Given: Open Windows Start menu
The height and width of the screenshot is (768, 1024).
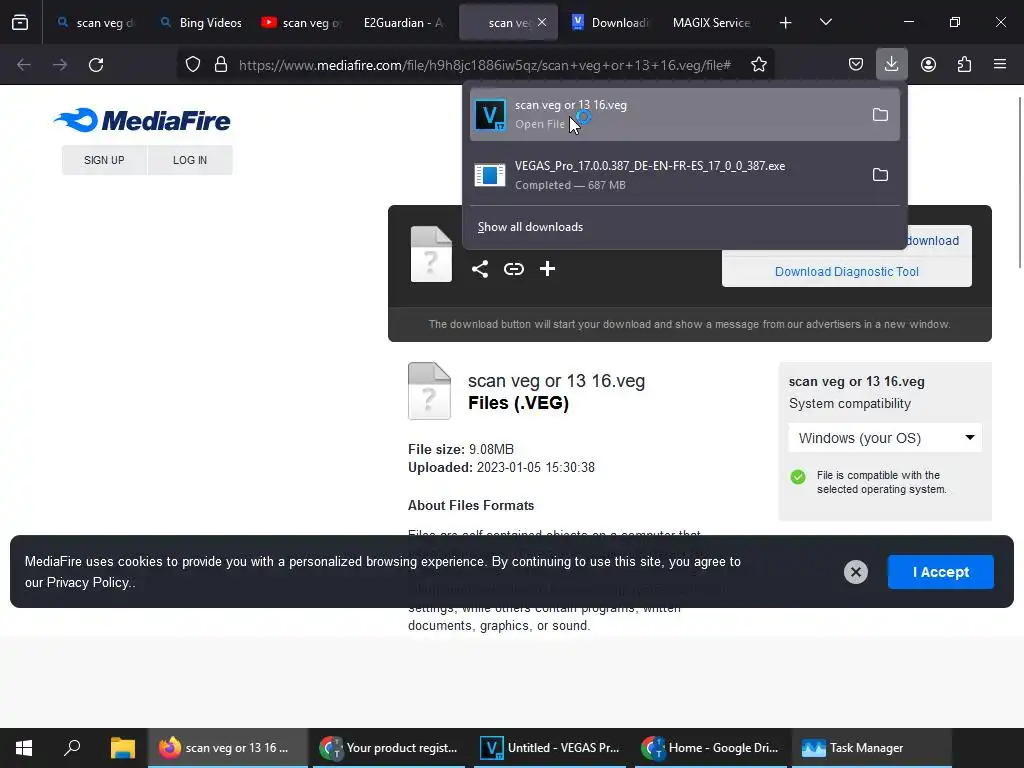Looking at the screenshot, I should tap(24, 748).
